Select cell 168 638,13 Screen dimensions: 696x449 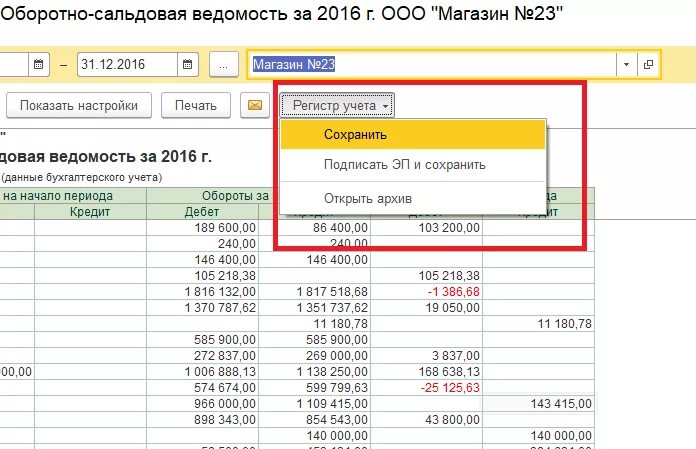coord(427,371)
